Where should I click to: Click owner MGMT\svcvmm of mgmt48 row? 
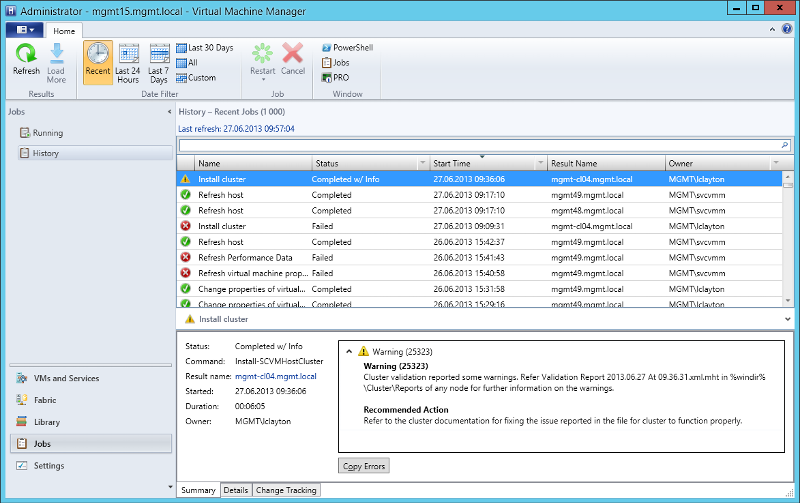click(697, 210)
